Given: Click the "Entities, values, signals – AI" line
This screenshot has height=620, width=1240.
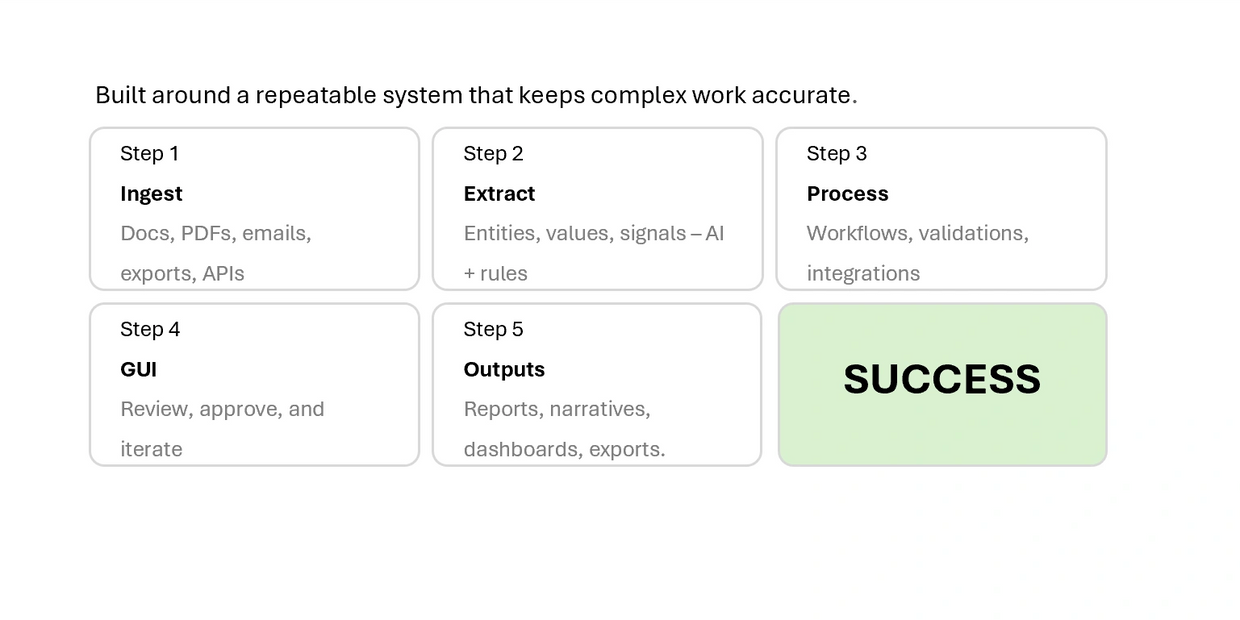Looking at the screenshot, I should [x=593, y=233].
